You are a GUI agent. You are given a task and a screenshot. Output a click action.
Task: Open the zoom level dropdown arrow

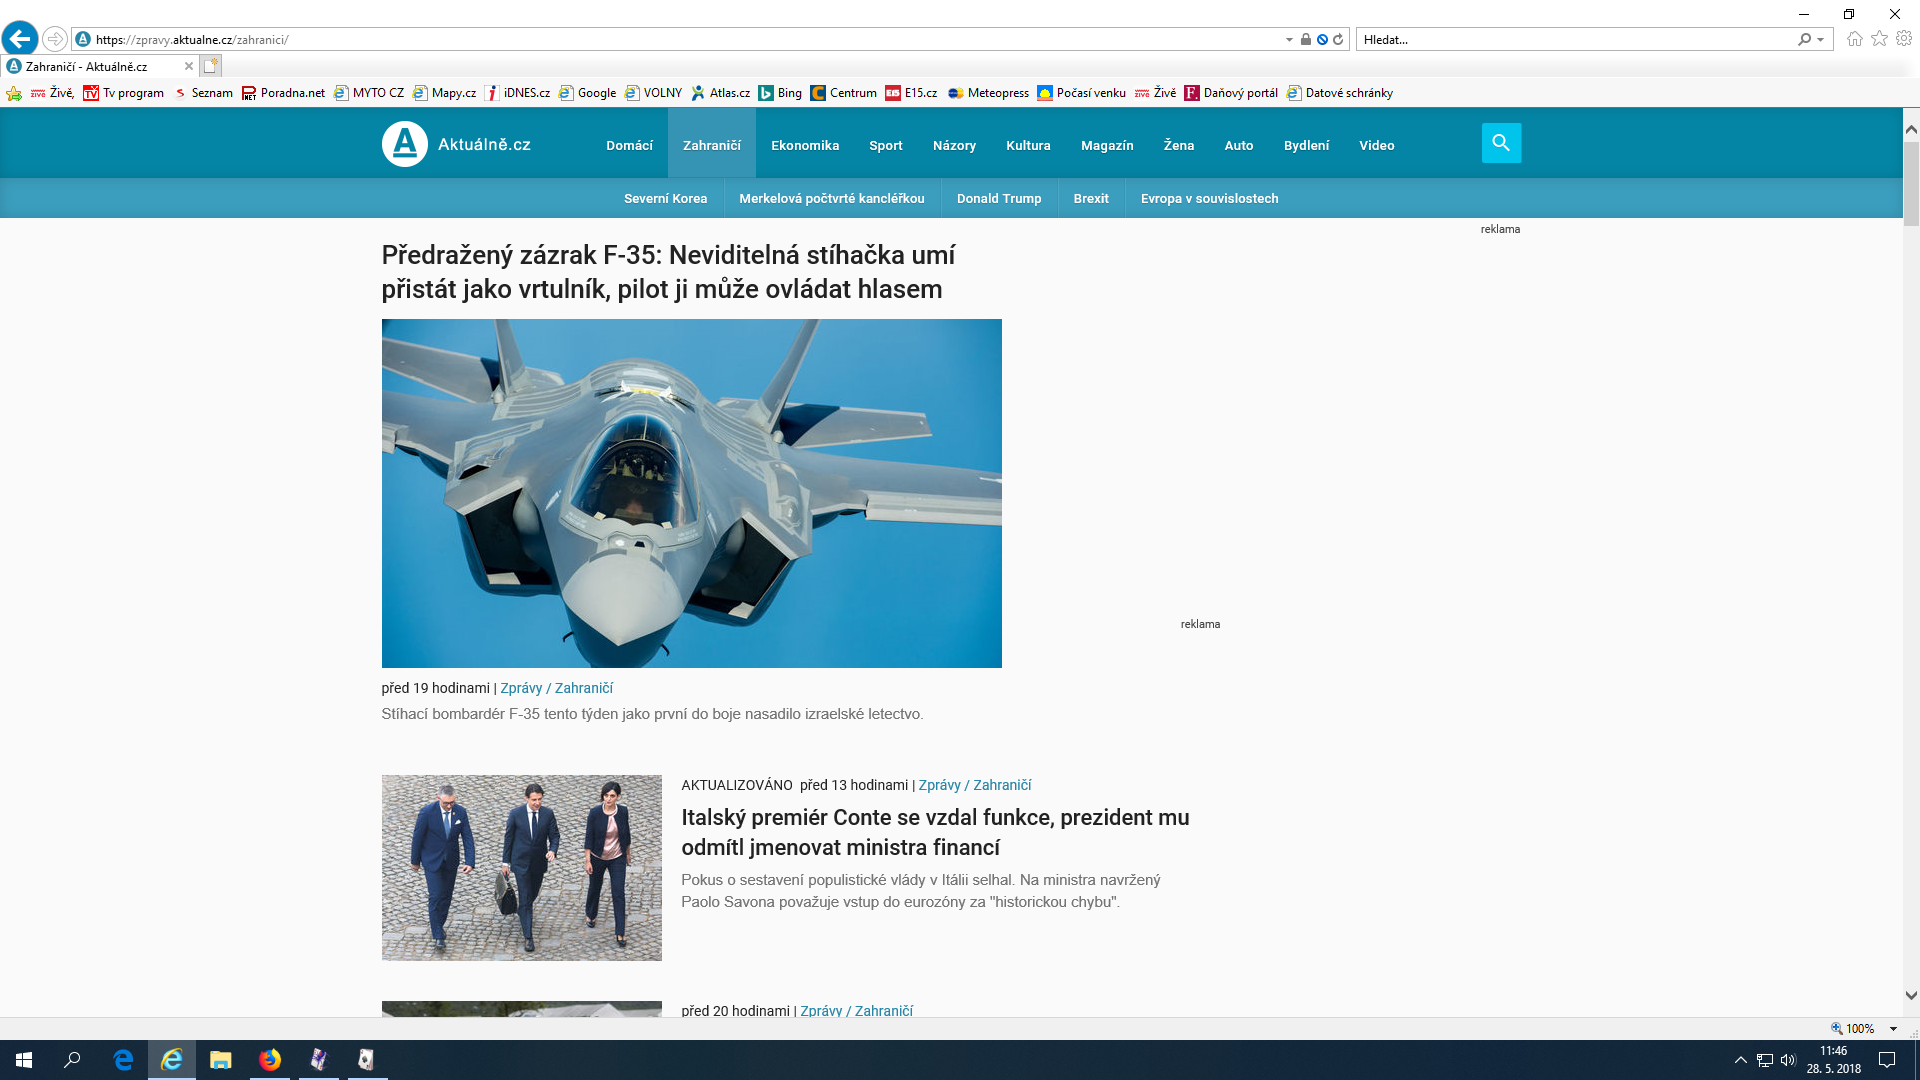pyautogui.click(x=1893, y=1029)
